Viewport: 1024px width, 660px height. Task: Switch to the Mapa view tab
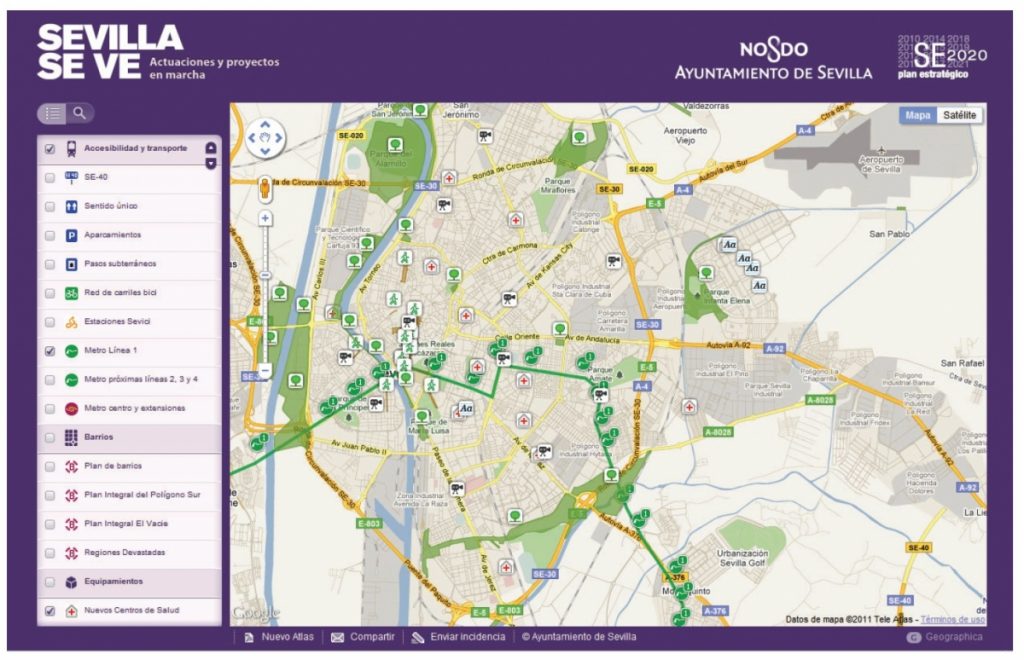click(x=918, y=116)
